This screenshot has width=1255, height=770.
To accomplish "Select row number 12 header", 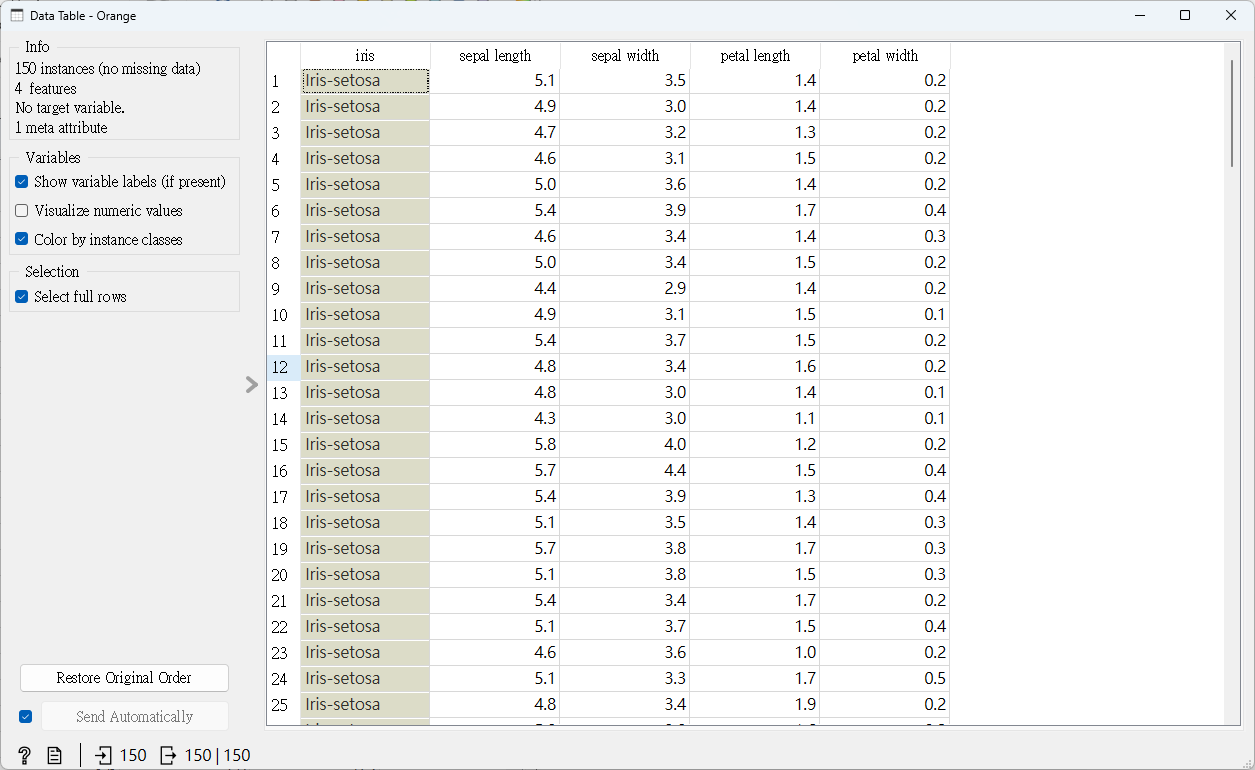I will tap(281, 367).
